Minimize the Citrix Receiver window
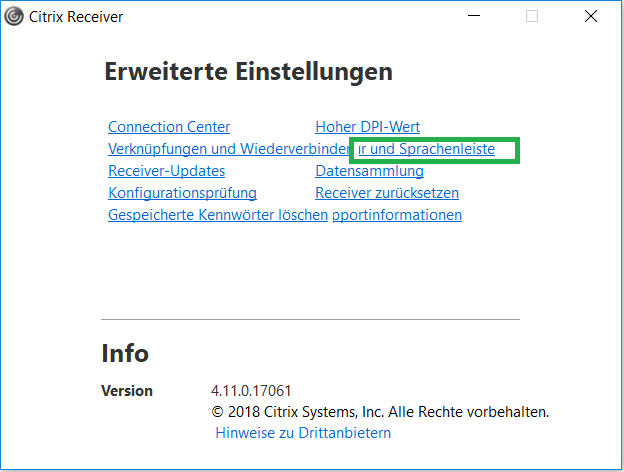The height and width of the screenshot is (472, 624). coord(474,16)
